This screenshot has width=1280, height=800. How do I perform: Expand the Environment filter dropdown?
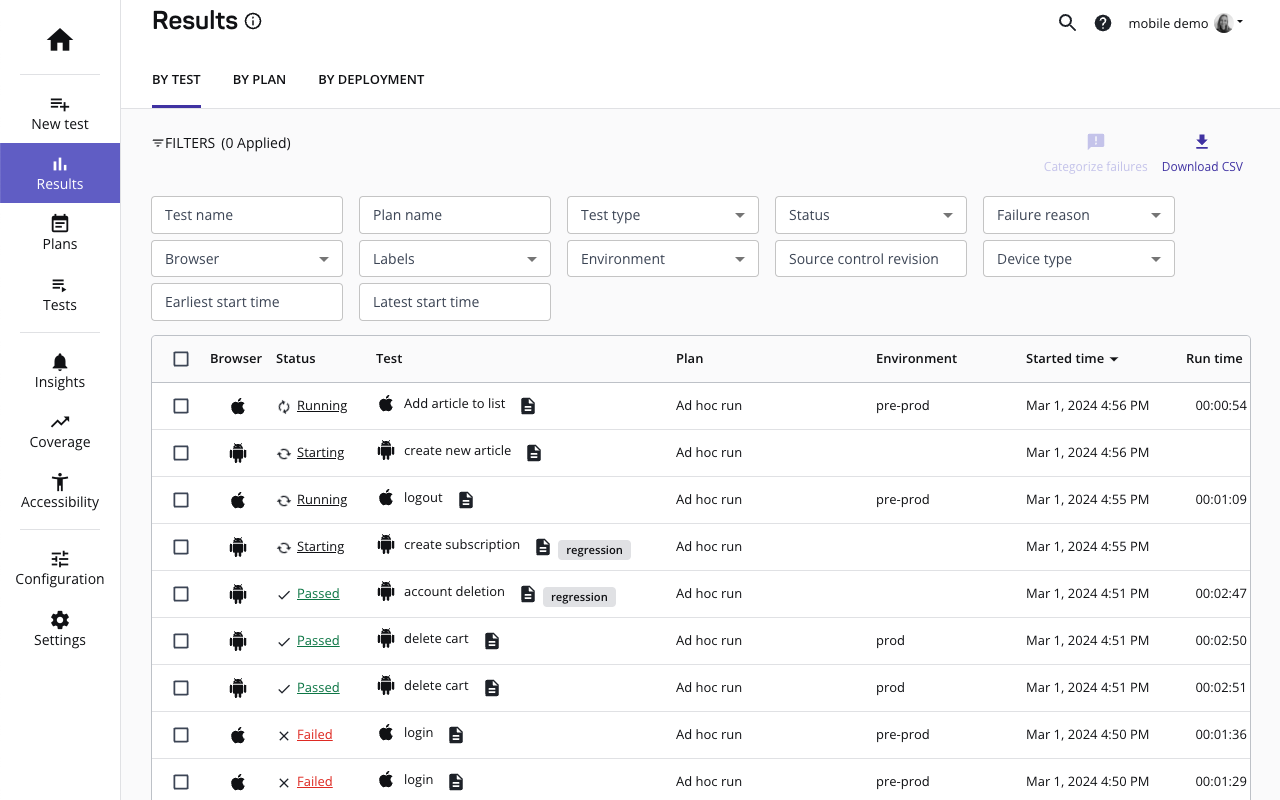pyautogui.click(x=663, y=259)
